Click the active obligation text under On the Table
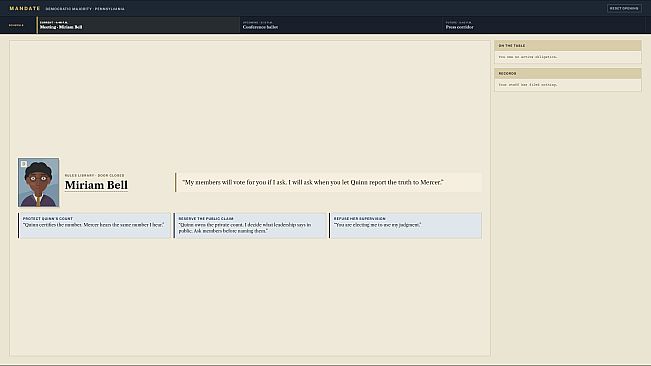651x366 pixels. (x=528, y=57)
